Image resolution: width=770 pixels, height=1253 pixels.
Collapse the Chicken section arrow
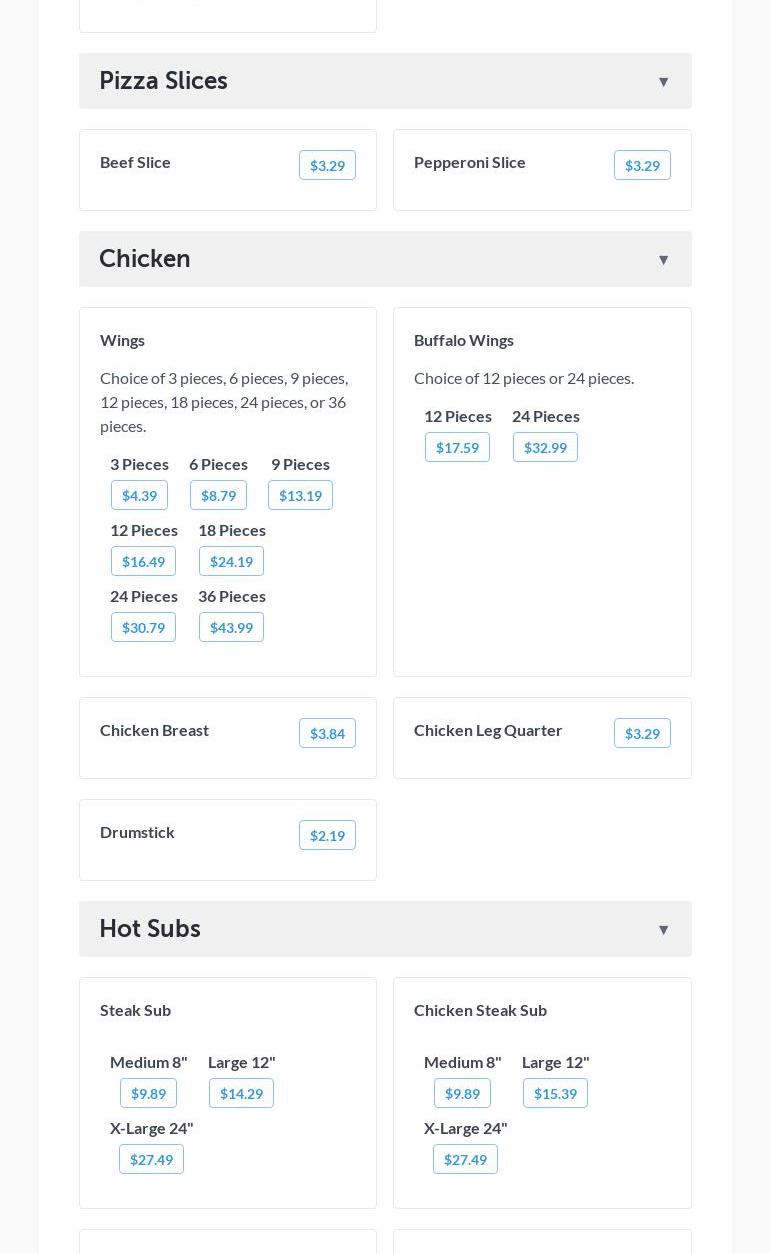click(663, 260)
